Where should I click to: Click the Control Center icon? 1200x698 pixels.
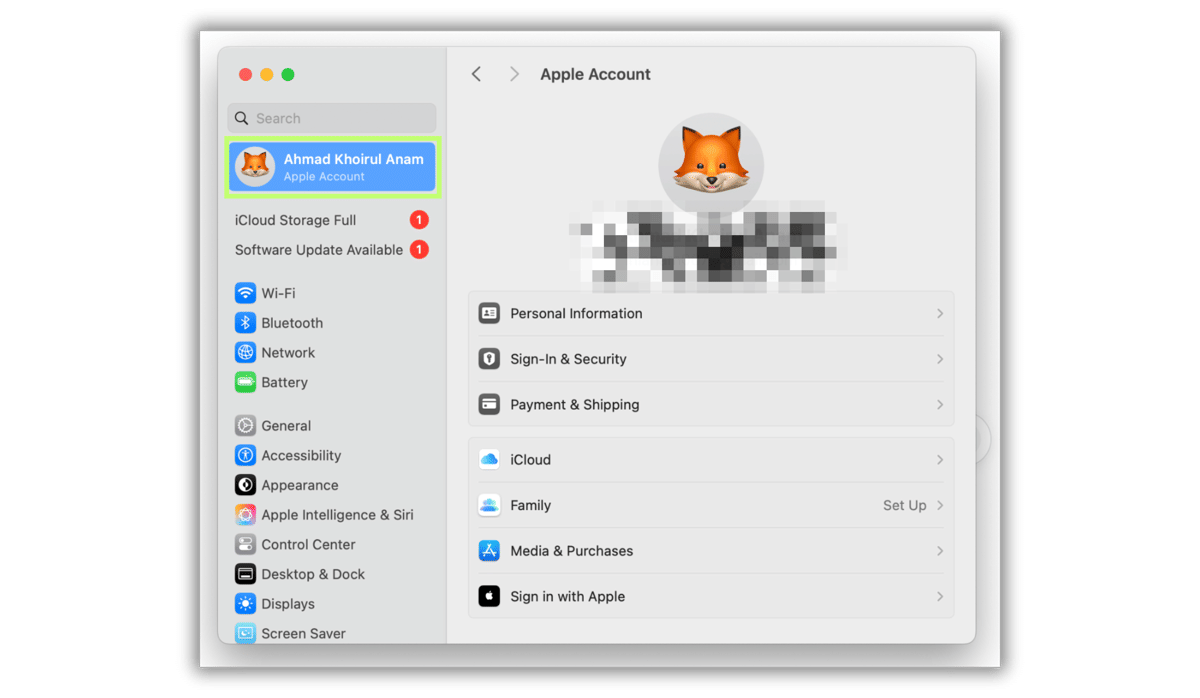click(245, 544)
